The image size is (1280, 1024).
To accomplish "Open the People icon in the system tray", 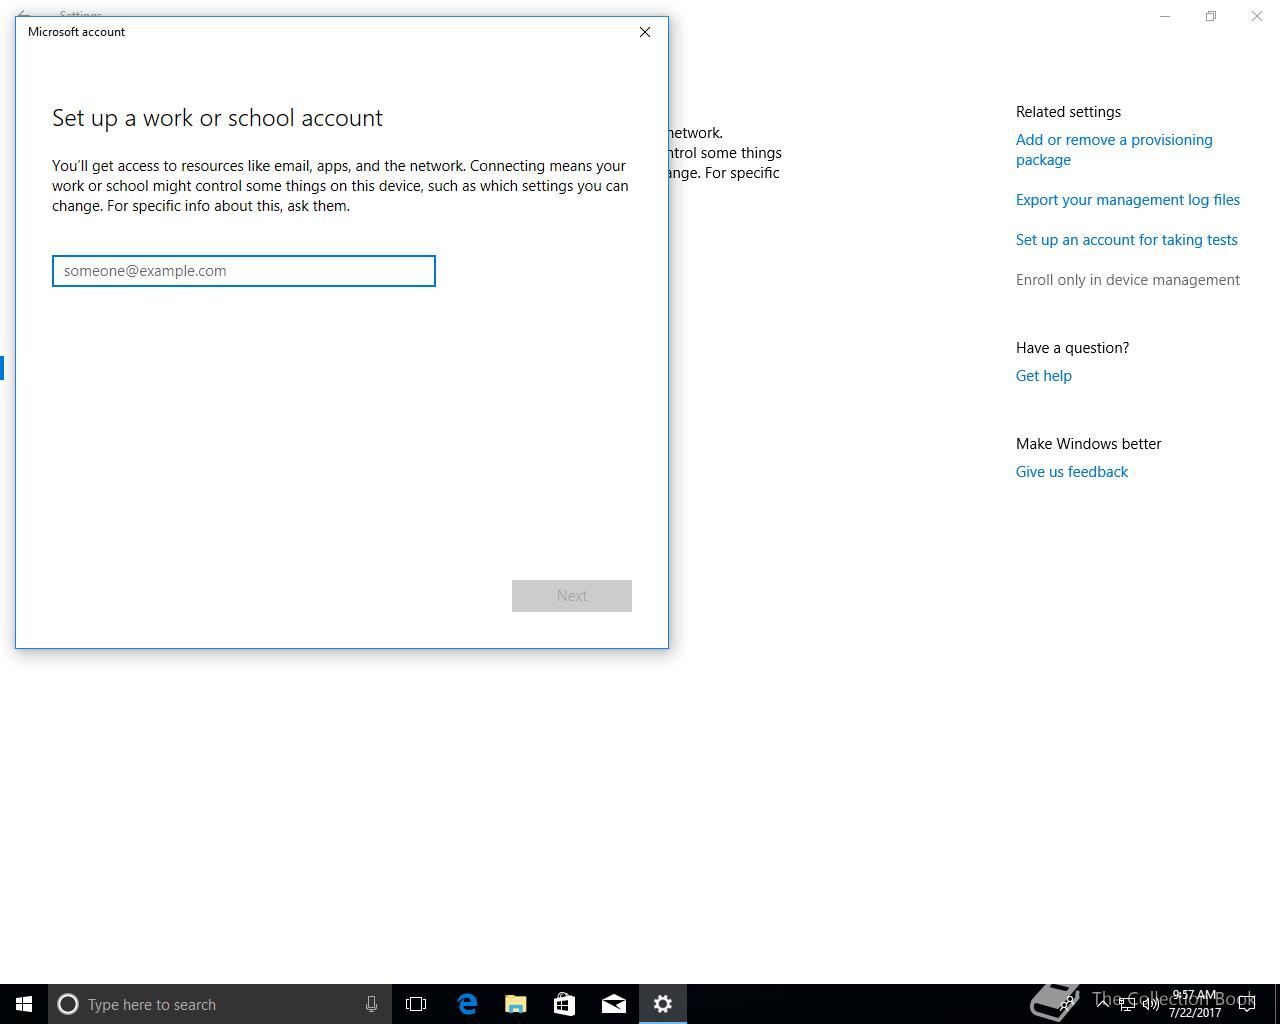I will click(x=1068, y=1004).
